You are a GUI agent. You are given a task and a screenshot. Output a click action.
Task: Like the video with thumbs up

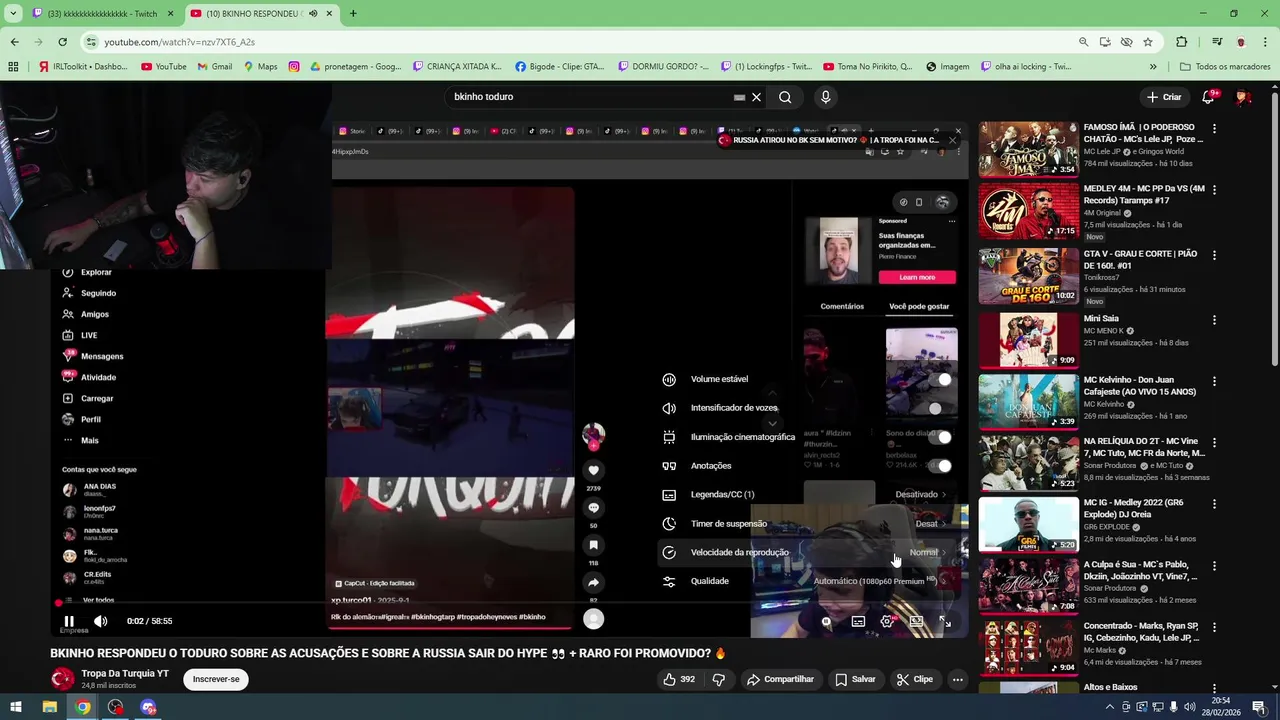point(679,679)
